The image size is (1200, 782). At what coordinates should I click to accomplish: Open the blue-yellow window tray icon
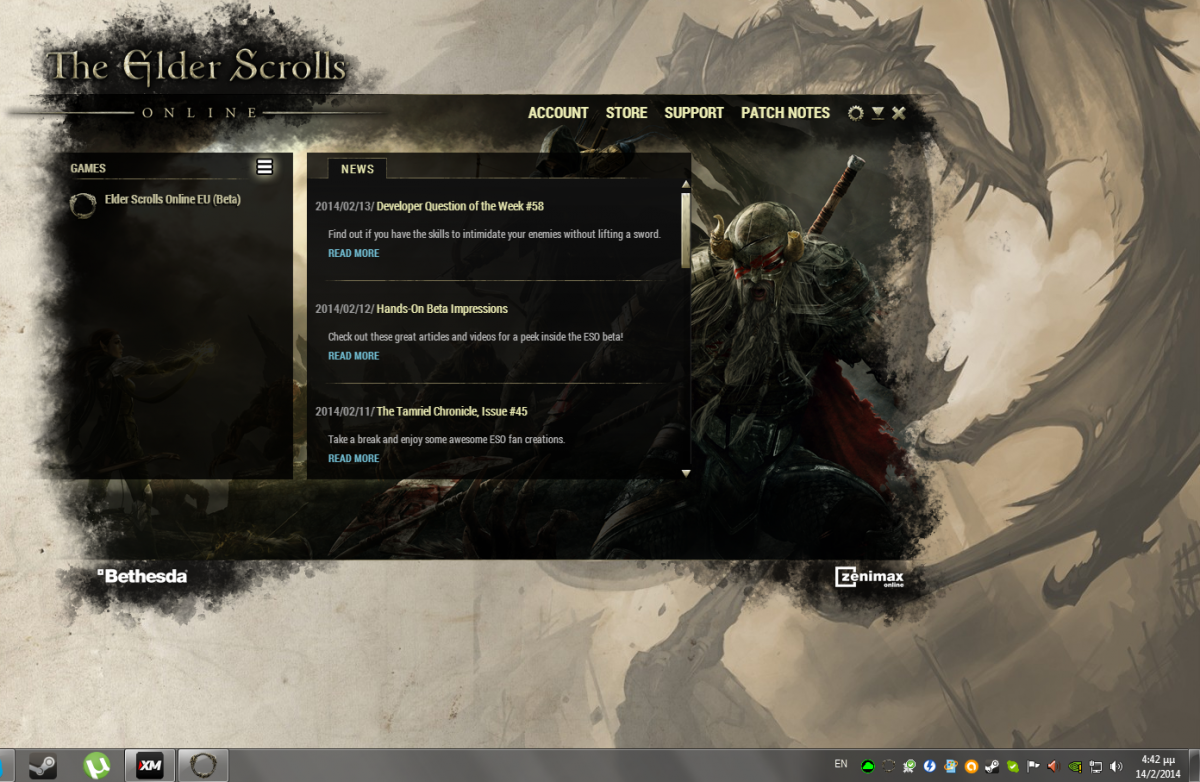click(x=950, y=767)
